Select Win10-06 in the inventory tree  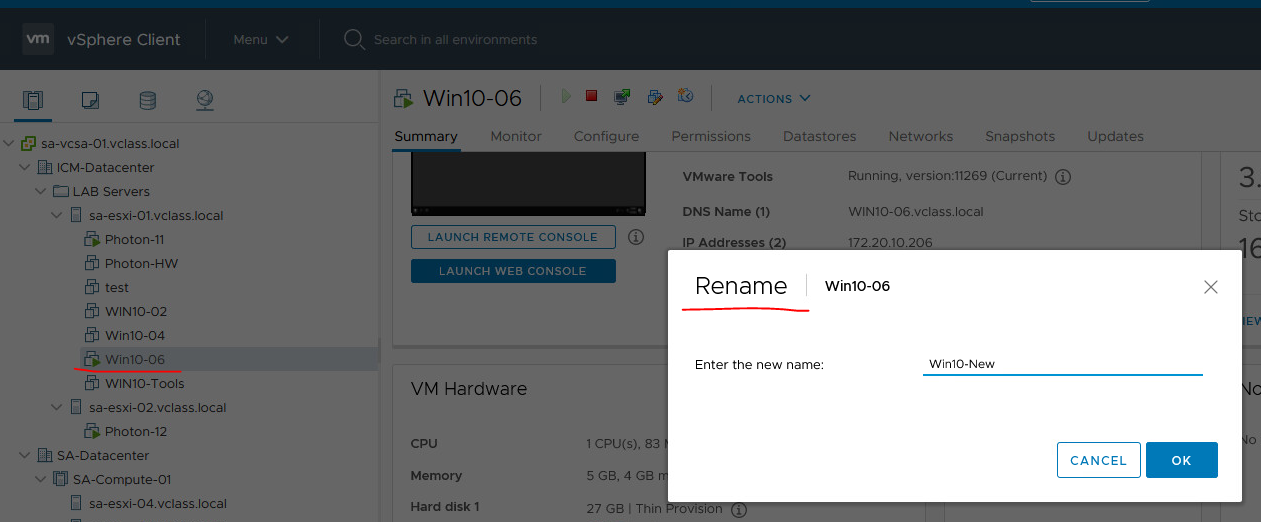(135, 359)
